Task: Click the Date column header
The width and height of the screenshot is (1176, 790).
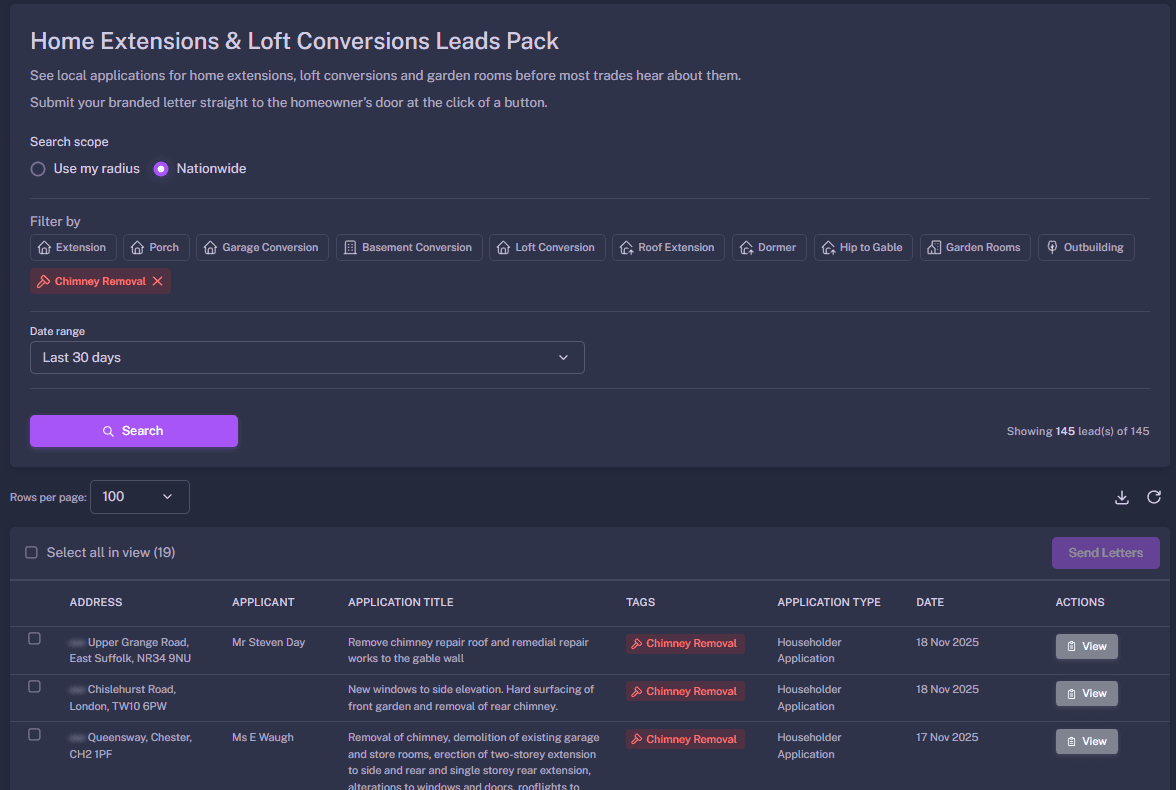Action: click(929, 602)
